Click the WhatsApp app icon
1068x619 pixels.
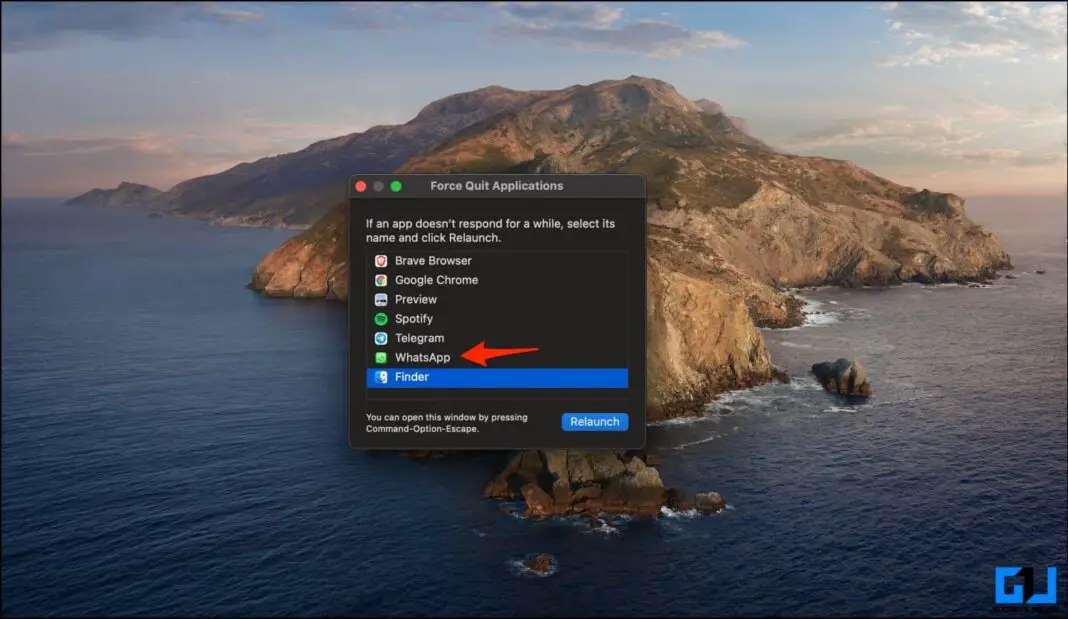(x=381, y=357)
